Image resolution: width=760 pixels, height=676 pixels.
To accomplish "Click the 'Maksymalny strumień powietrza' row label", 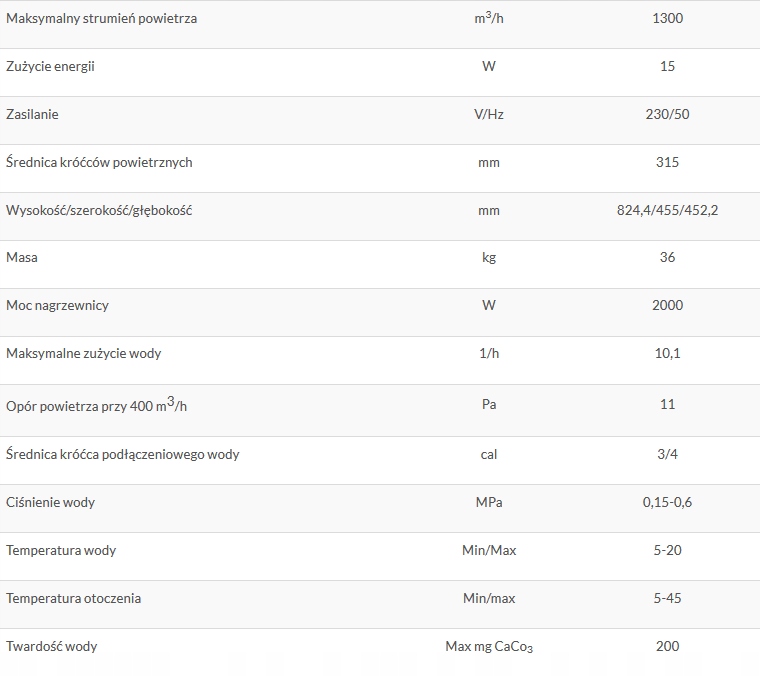I will (x=101, y=18).
